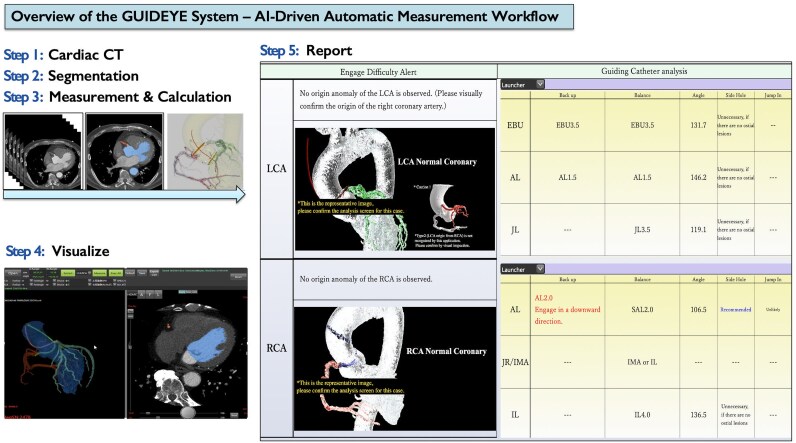Click the first green button in the viewer toolbar
Screen dimensions: 796x443
coord(68,273)
